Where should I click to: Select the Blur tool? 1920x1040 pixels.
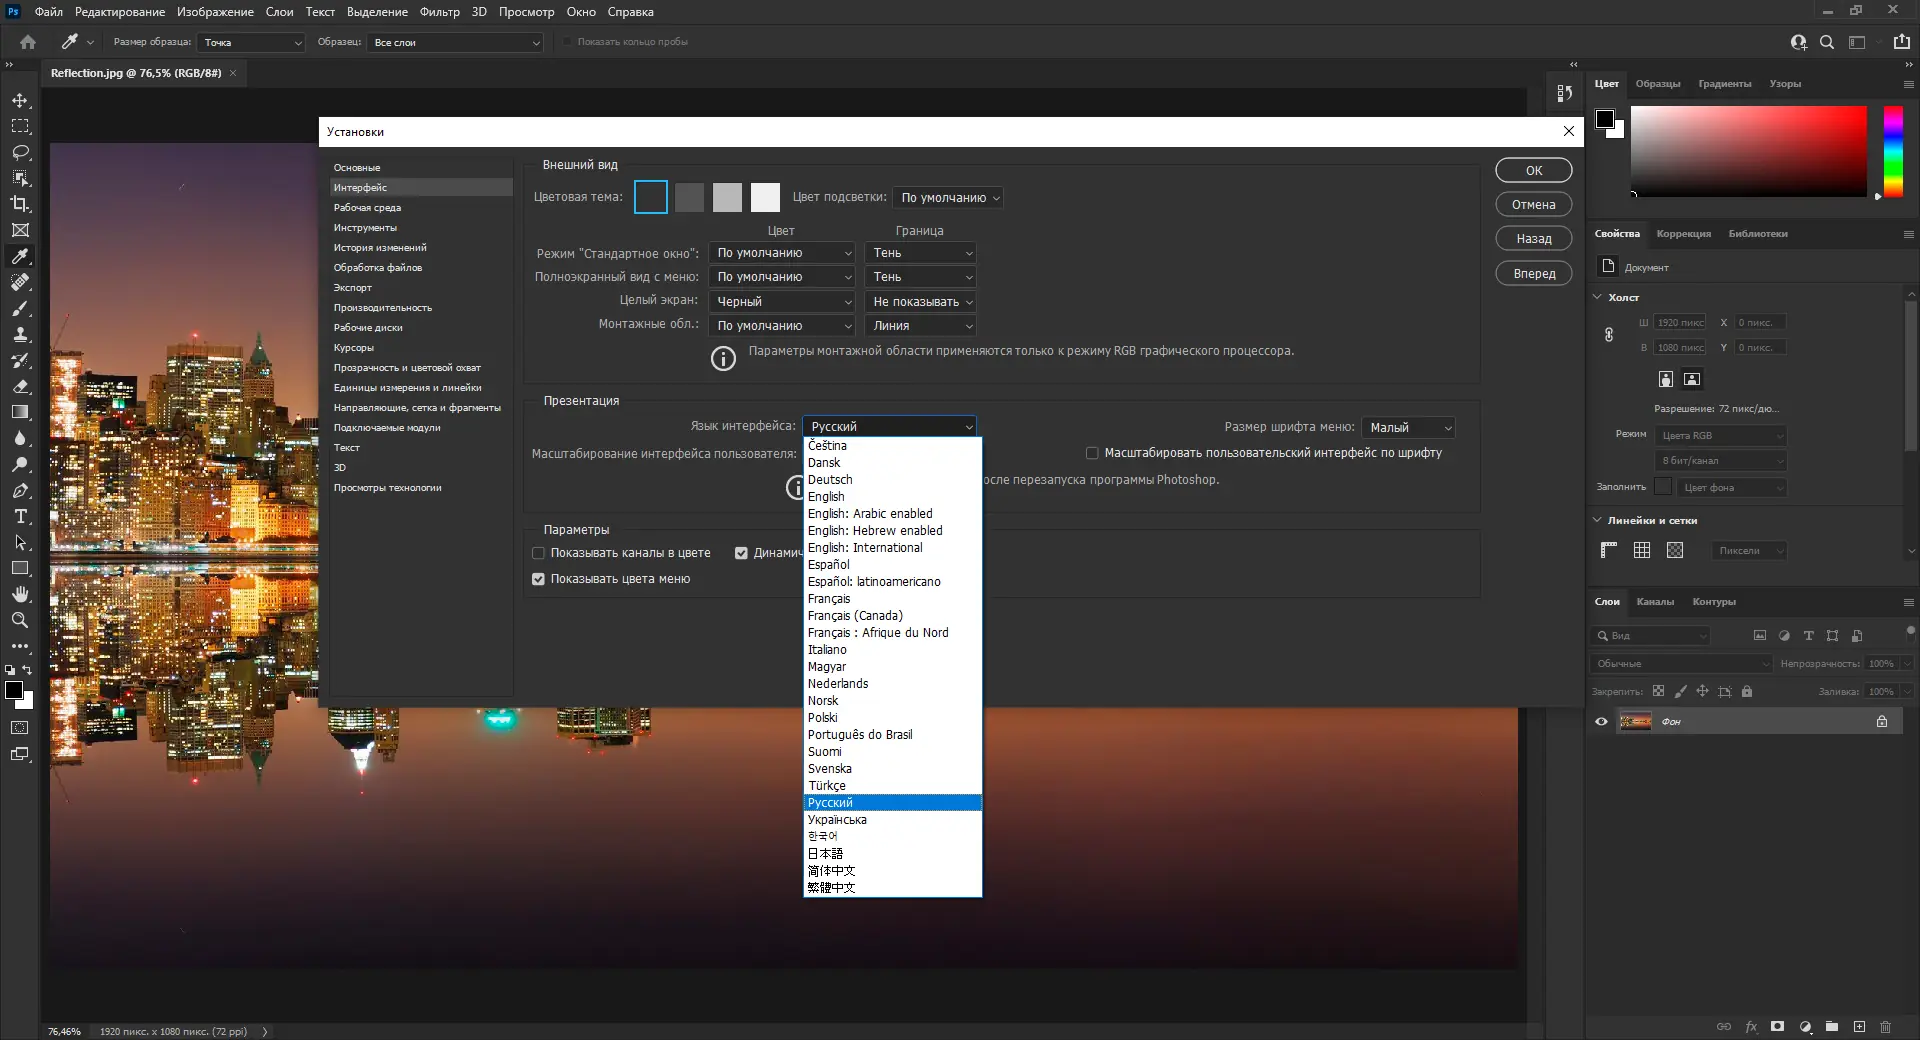tap(20, 438)
